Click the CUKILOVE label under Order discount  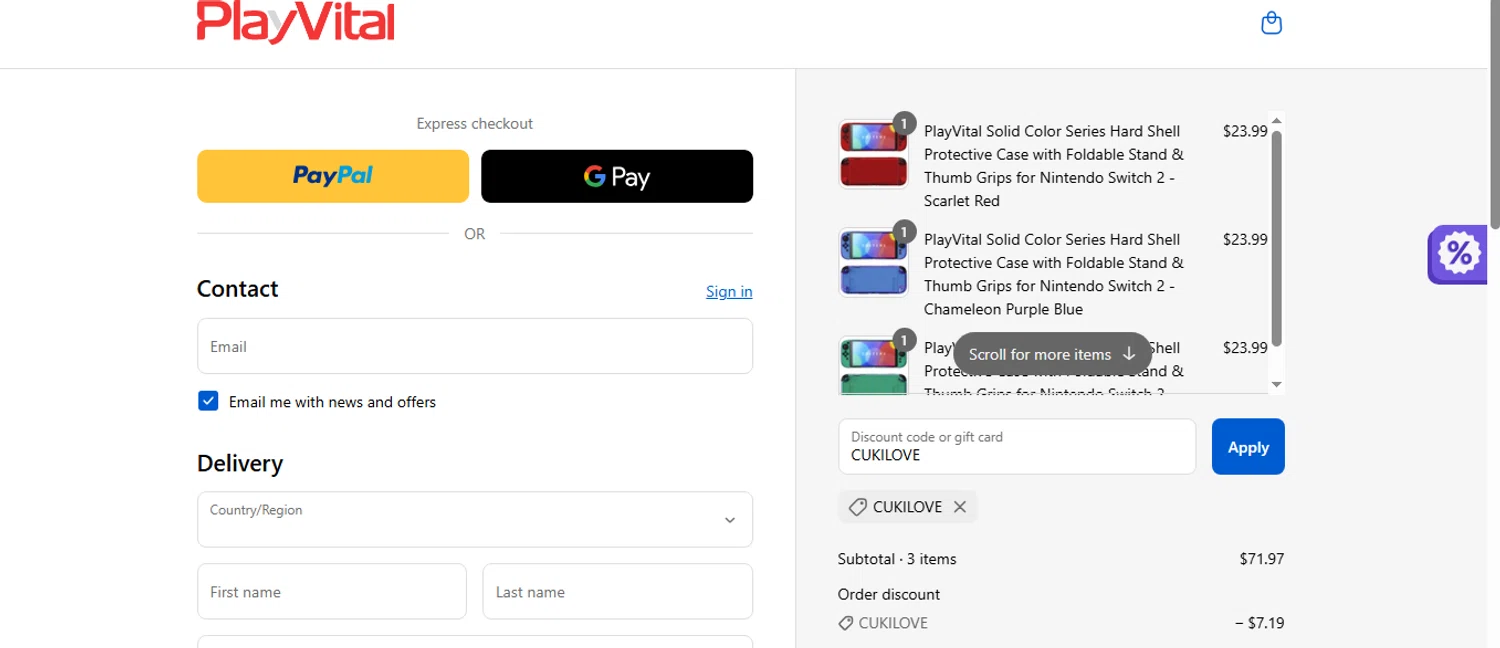[893, 623]
